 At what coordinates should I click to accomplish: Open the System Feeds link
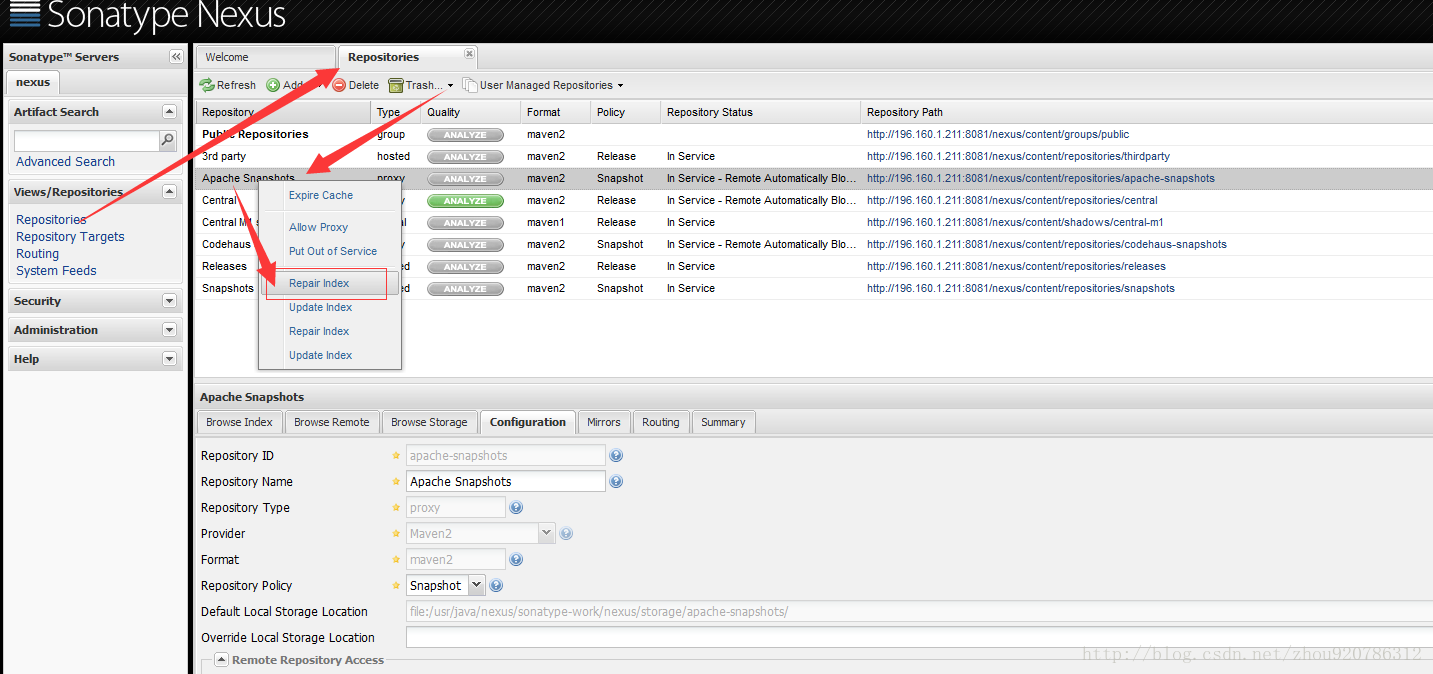tap(56, 271)
